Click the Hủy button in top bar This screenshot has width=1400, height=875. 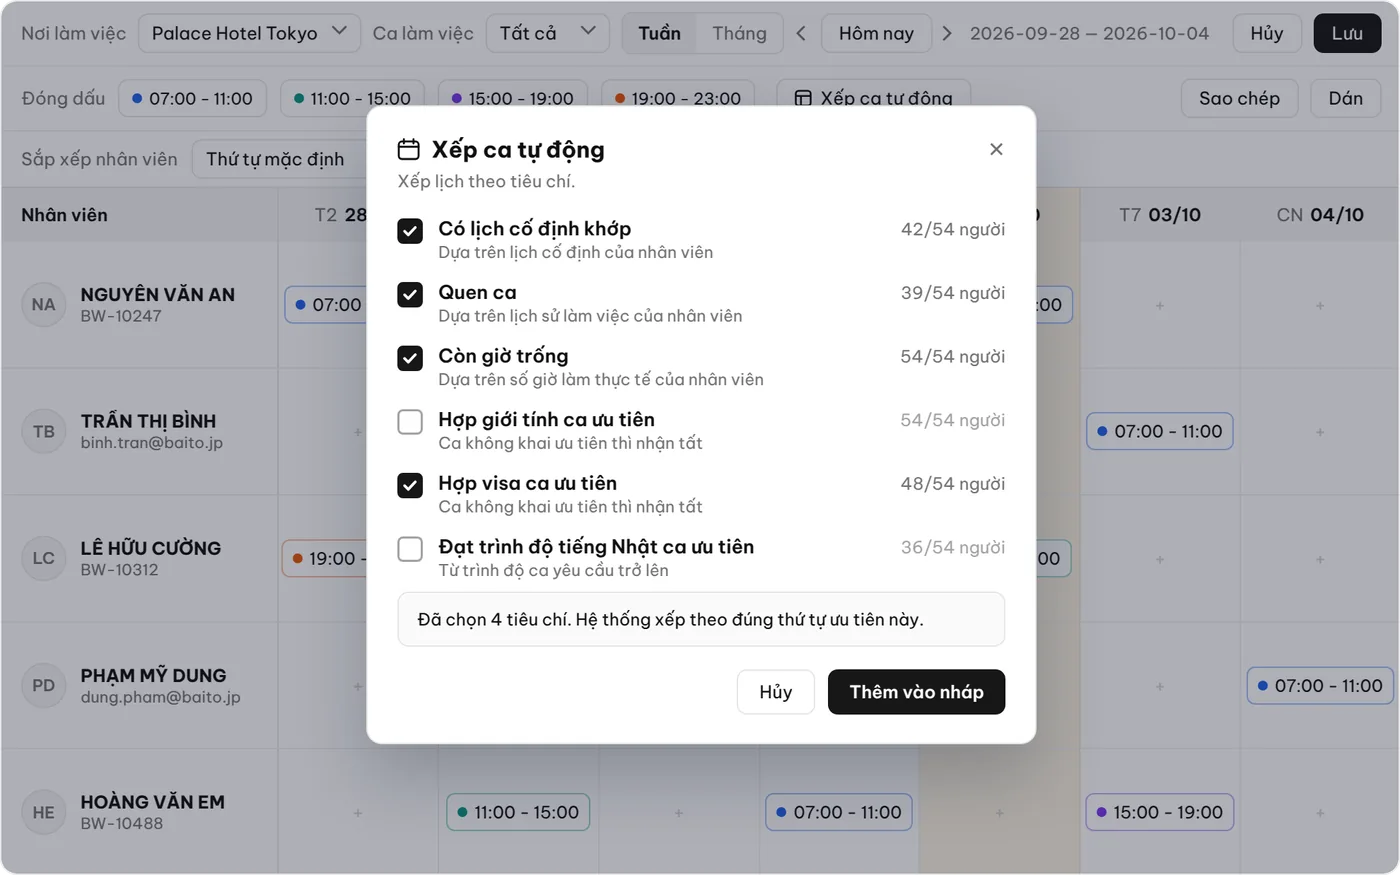pos(1266,33)
